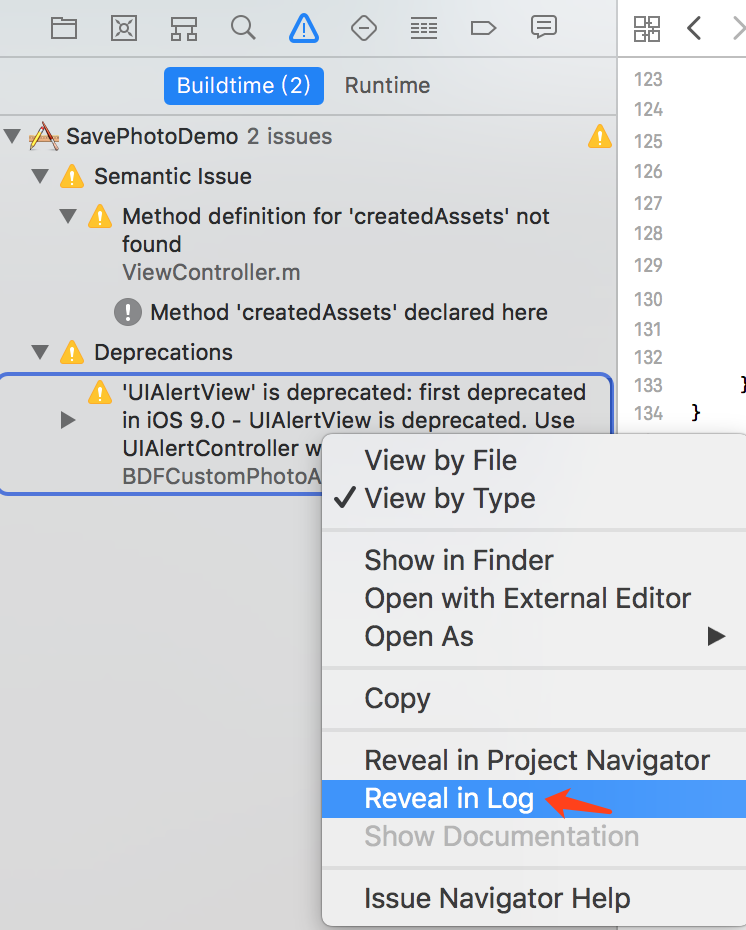The width and height of the screenshot is (746, 930).
Task: Open the Project navigator folder icon
Action: pyautogui.click(x=64, y=28)
